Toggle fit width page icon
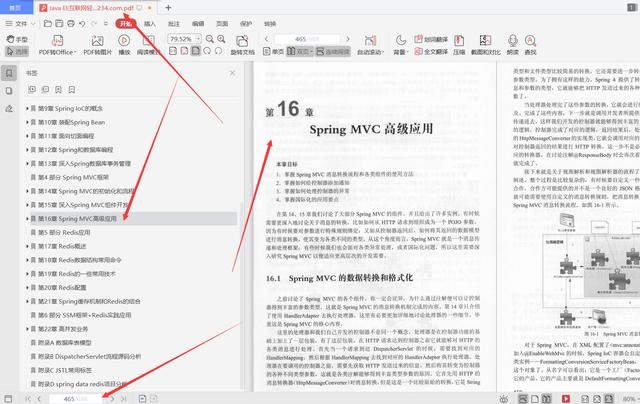Image resolution: width=640 pixels, height=404 pixels. [184, 51]
